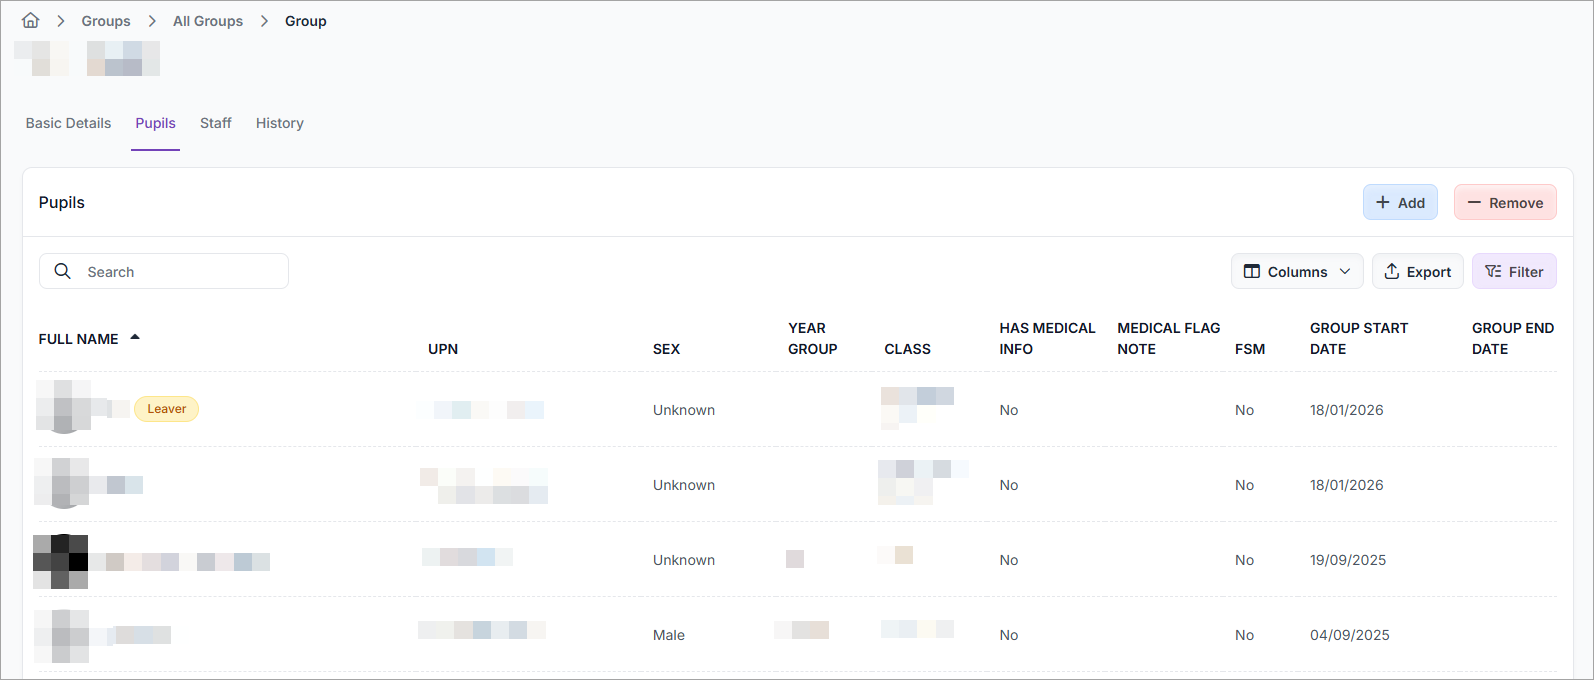Click the home icon in breadcrumb
Screen dimensions: 1594x680
point(31,21)
